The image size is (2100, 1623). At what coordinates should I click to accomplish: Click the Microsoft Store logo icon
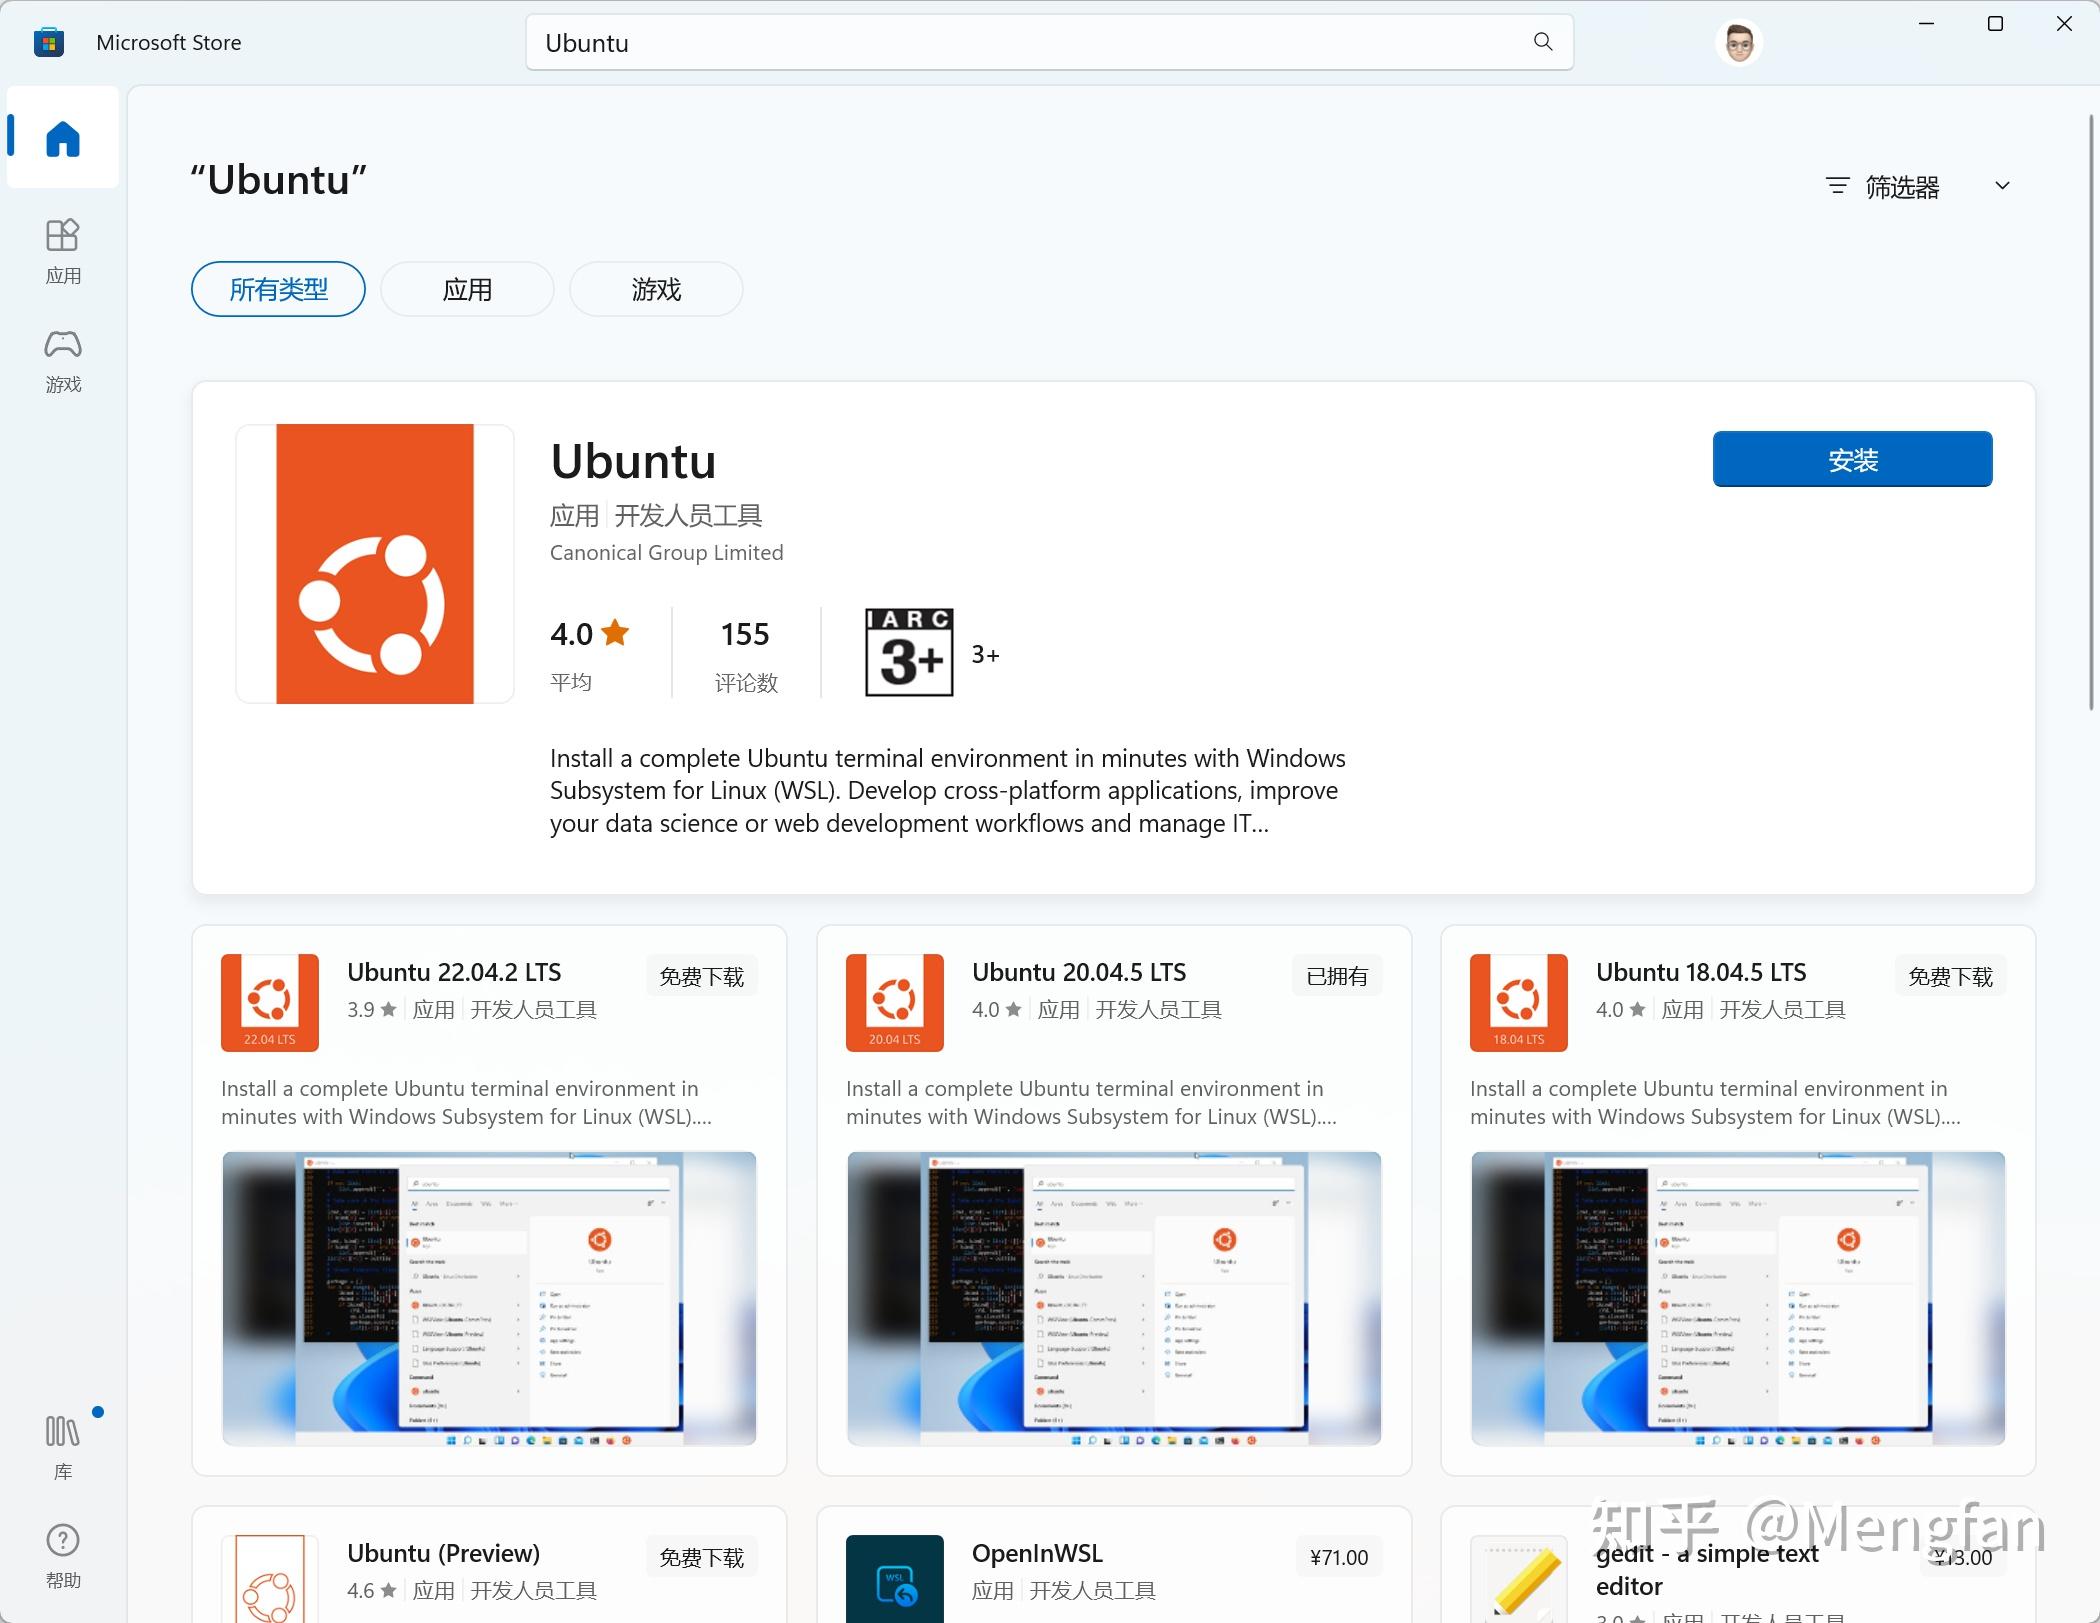(x=48, y=43)
